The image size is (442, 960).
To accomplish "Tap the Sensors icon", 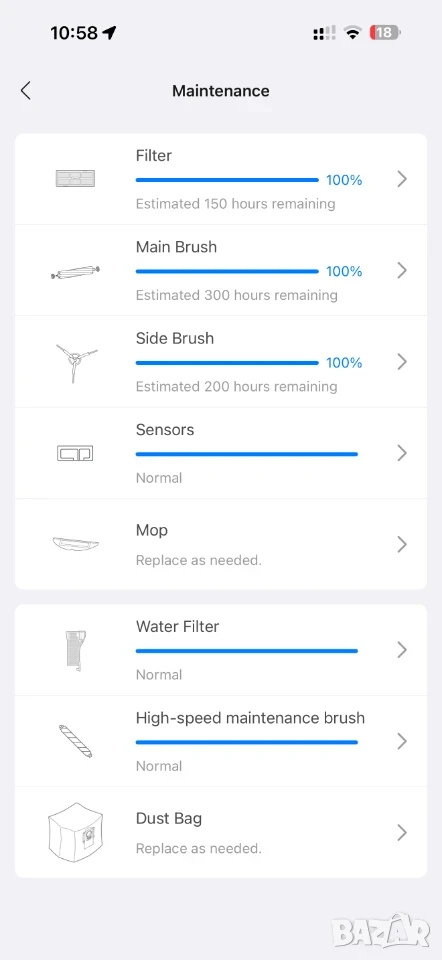I will (x=75, y=453).
